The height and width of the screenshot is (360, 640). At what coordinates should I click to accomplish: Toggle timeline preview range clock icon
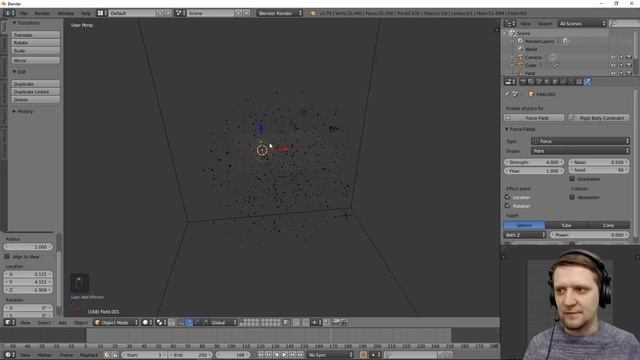[107, 355]
